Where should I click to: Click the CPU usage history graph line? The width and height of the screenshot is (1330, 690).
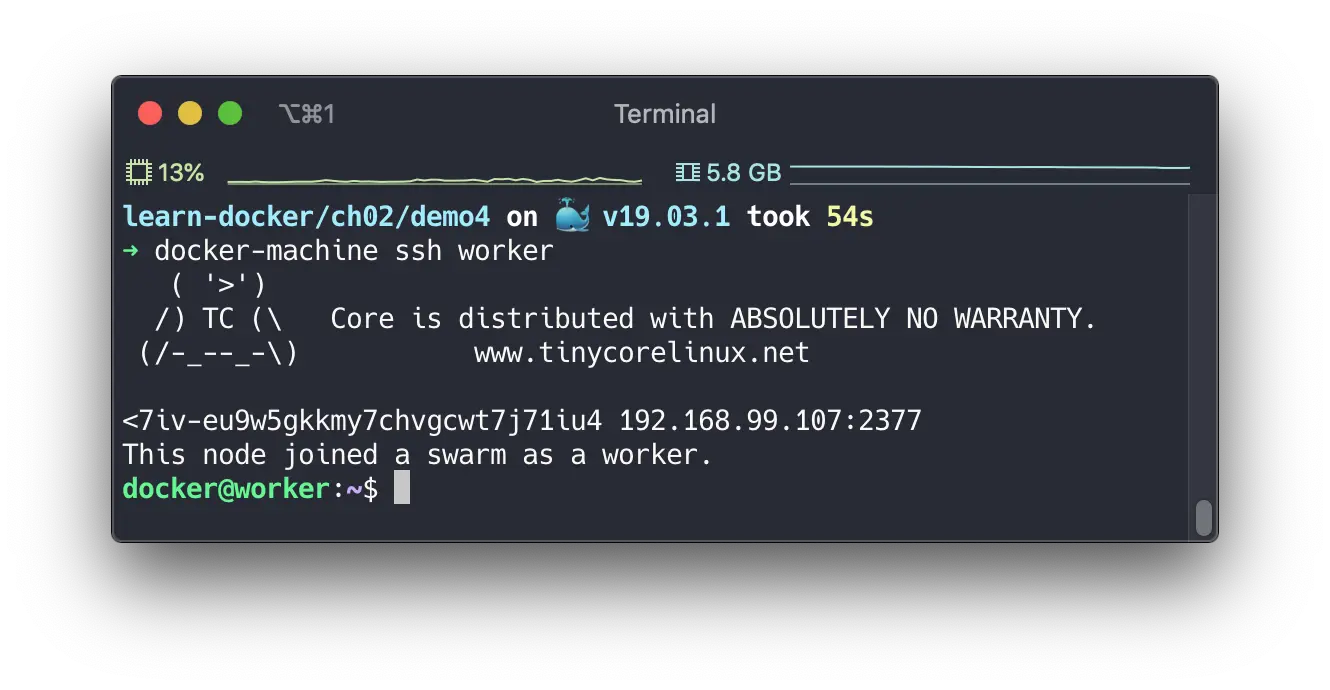point(434,178)
